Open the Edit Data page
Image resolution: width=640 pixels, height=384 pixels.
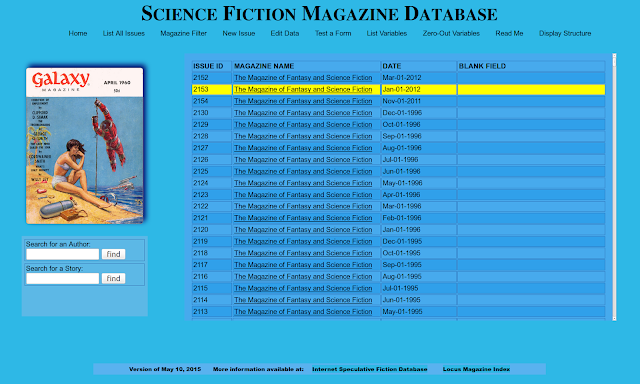285,33
